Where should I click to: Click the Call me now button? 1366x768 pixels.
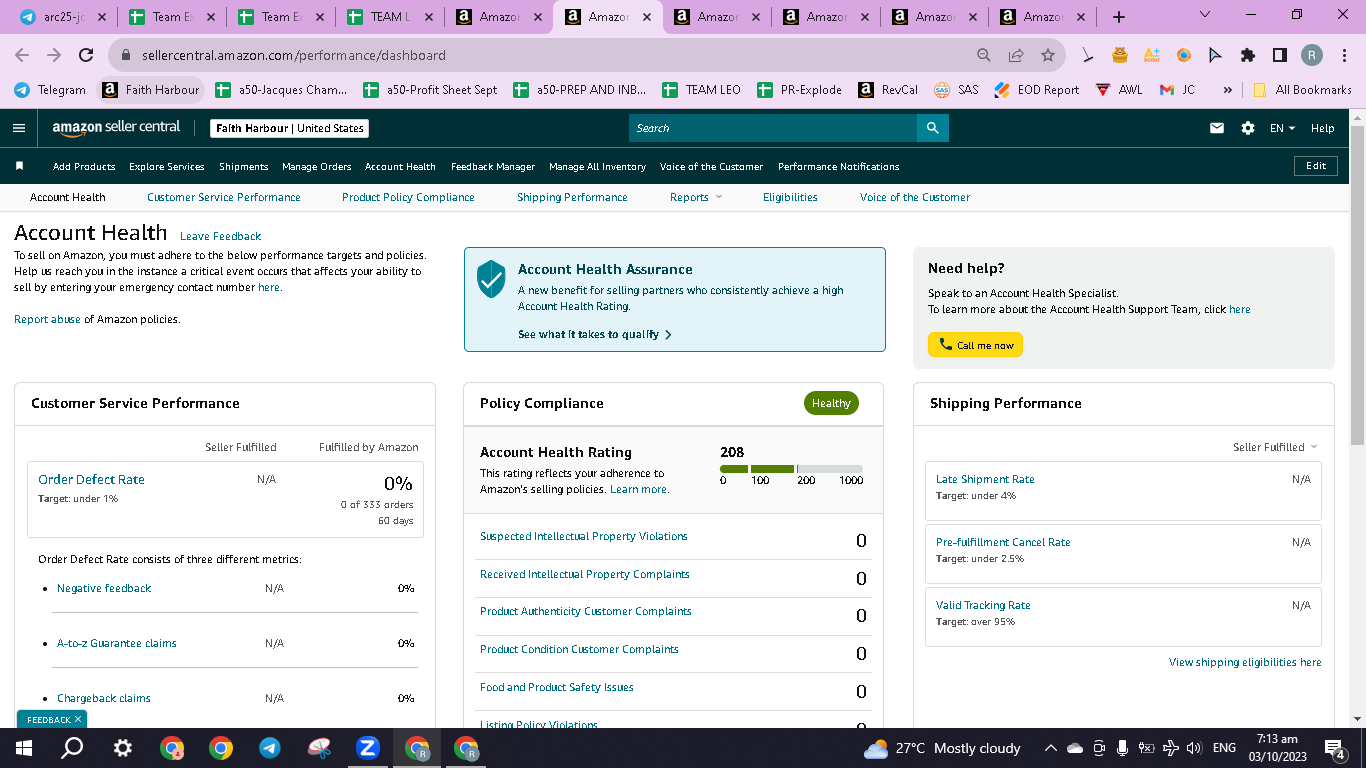click(x=975, y=345)
